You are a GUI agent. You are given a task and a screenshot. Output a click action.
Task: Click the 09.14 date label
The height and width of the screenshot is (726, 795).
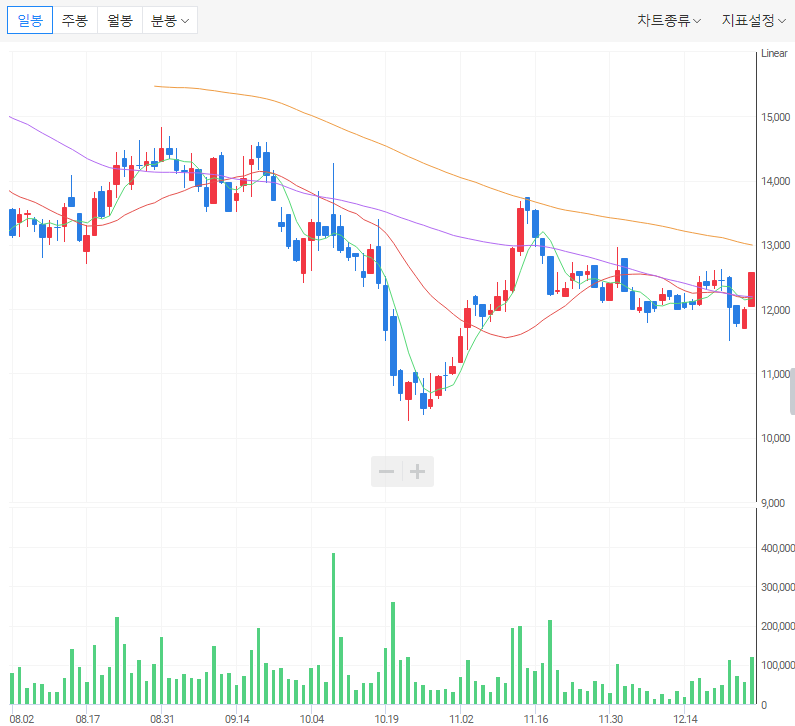237,719
